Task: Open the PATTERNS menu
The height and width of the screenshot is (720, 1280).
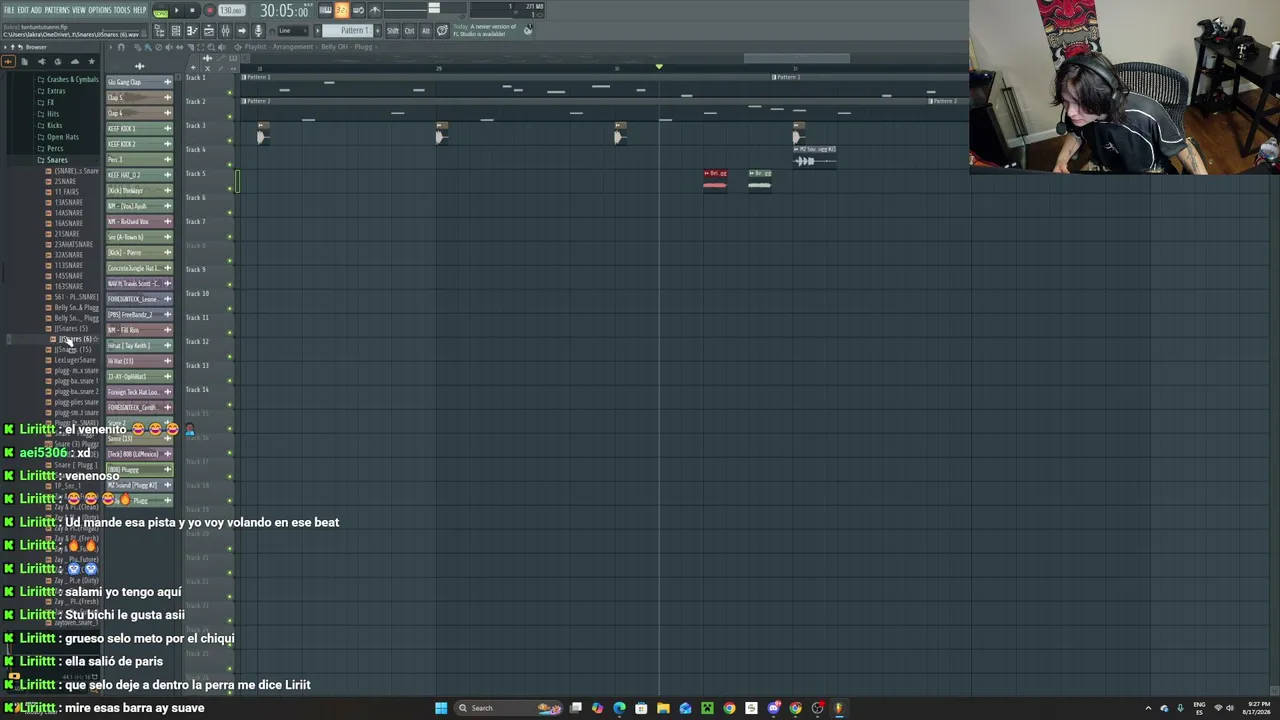Action: tap(57, 10)
